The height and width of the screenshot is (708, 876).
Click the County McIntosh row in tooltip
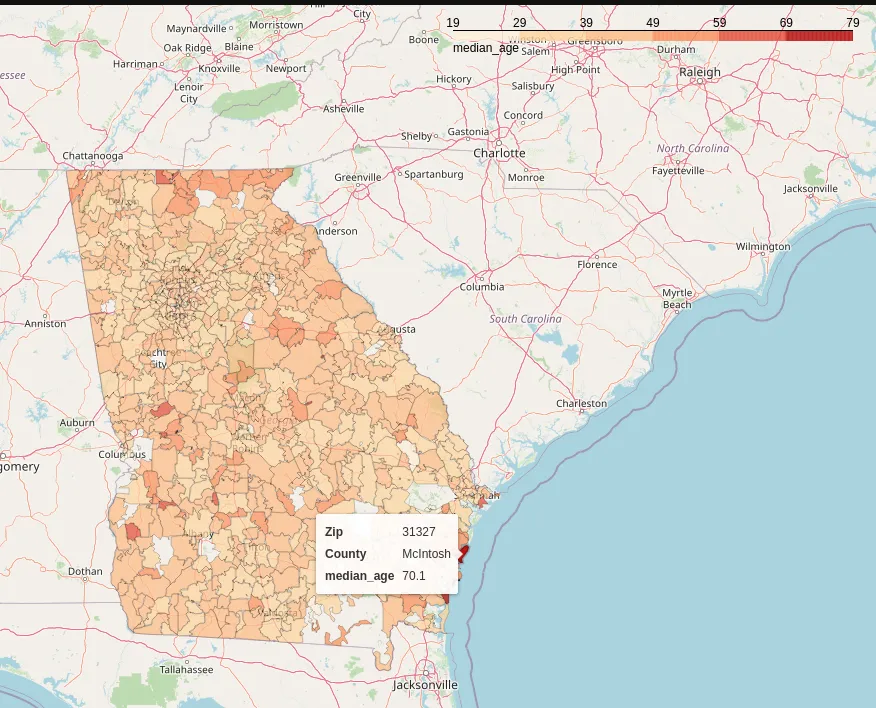click(386, 554)
